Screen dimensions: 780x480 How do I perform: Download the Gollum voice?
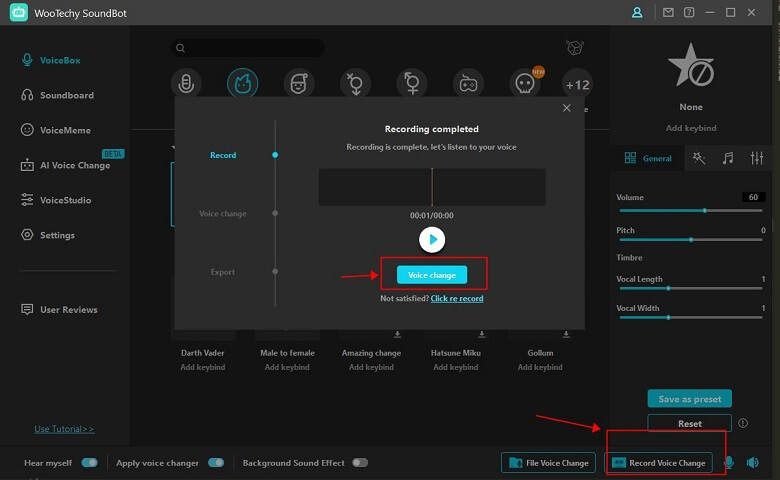(566, 334)
